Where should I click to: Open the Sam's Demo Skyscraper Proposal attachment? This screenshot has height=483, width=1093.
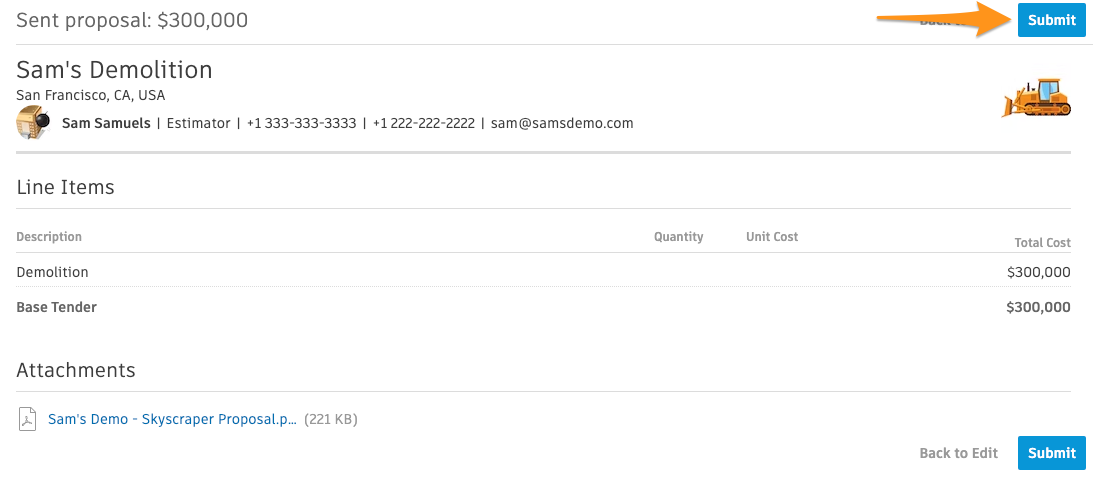(x=172, y=420)
